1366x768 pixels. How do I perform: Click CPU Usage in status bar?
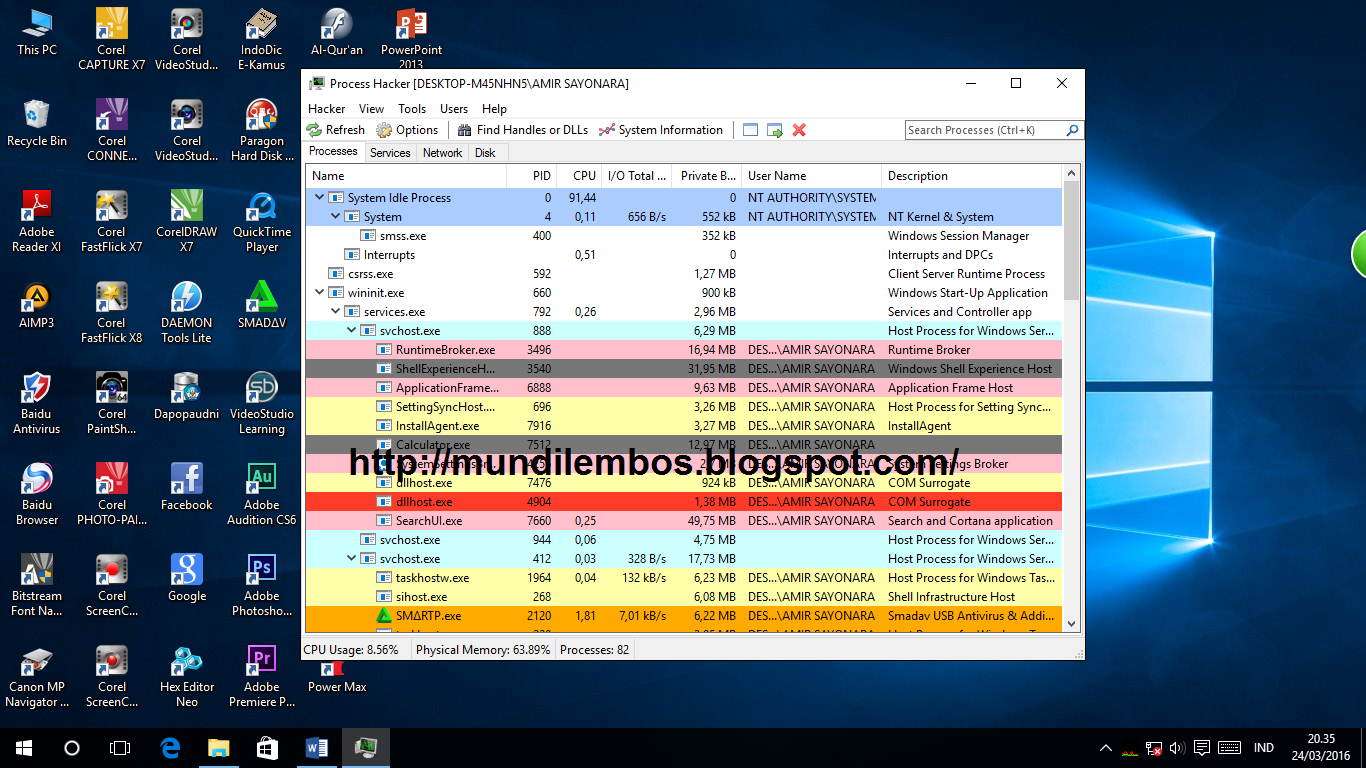[x=351, y=650]
